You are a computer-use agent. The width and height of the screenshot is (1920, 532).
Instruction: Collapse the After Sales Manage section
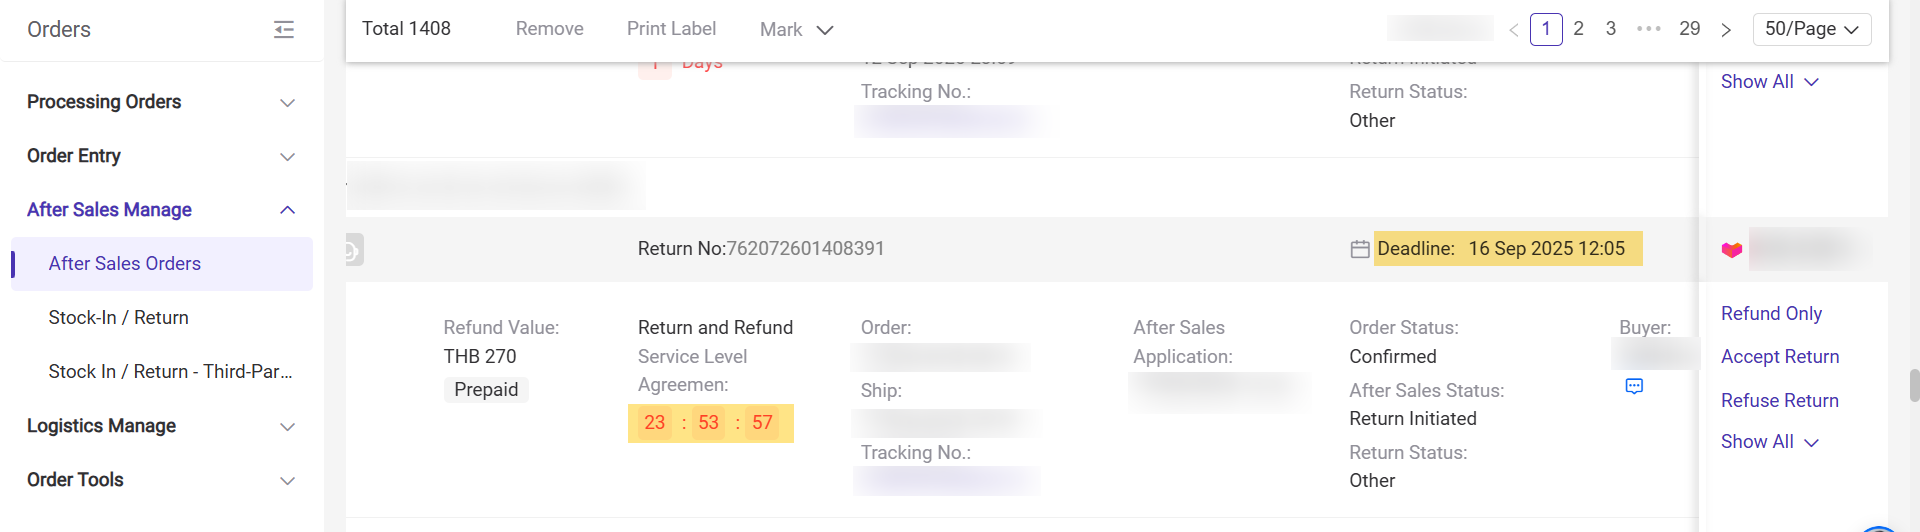coord(287,210)
